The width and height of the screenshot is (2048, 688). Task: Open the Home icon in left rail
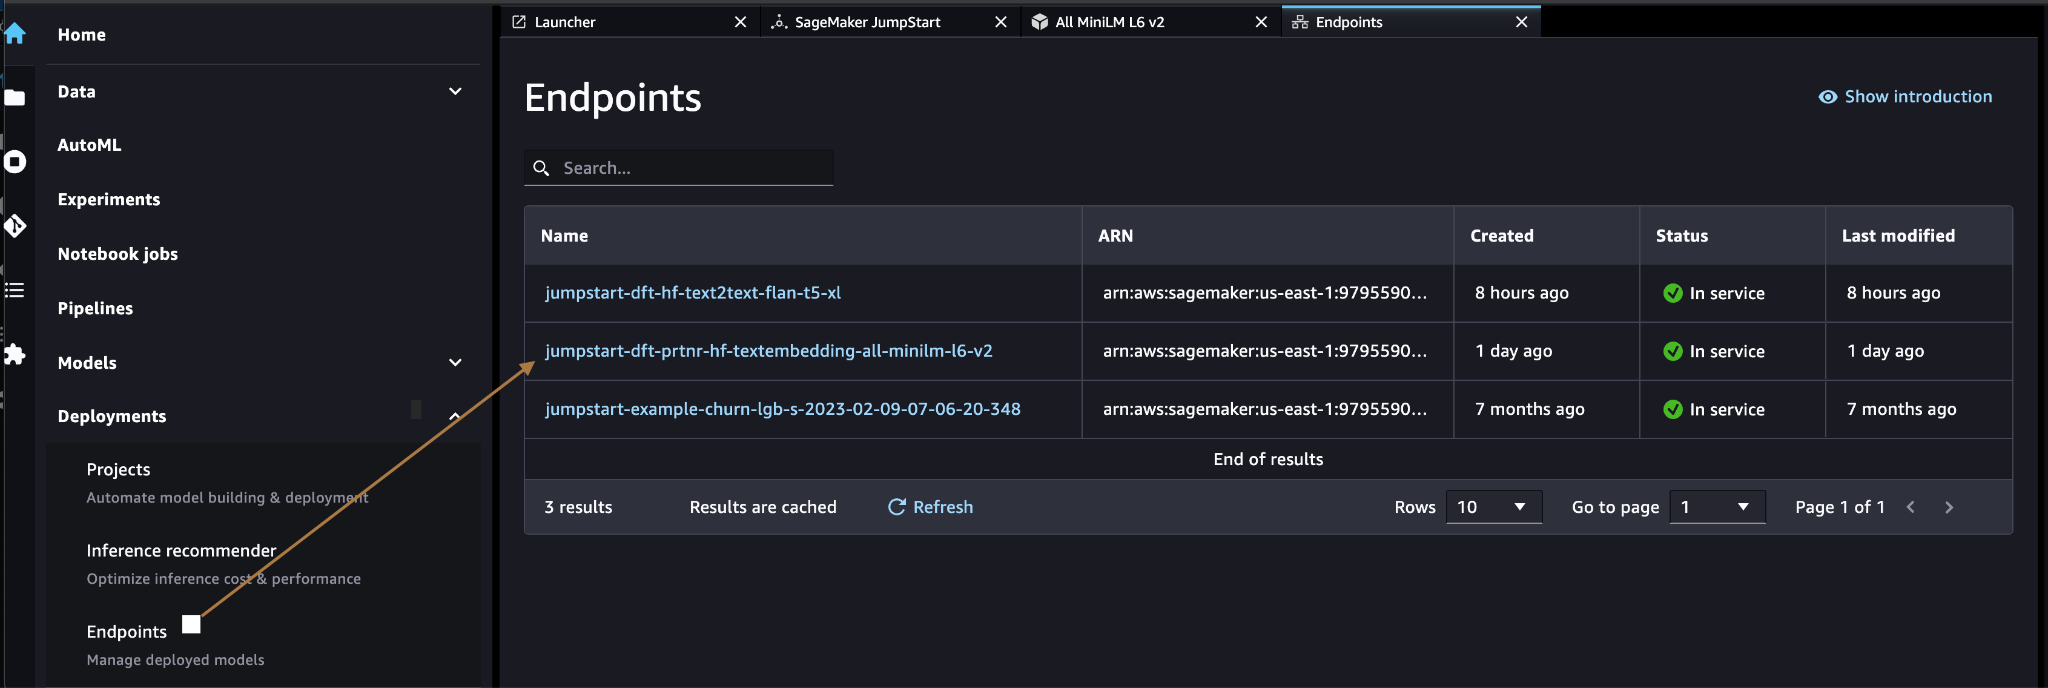[x=14, y=34]
